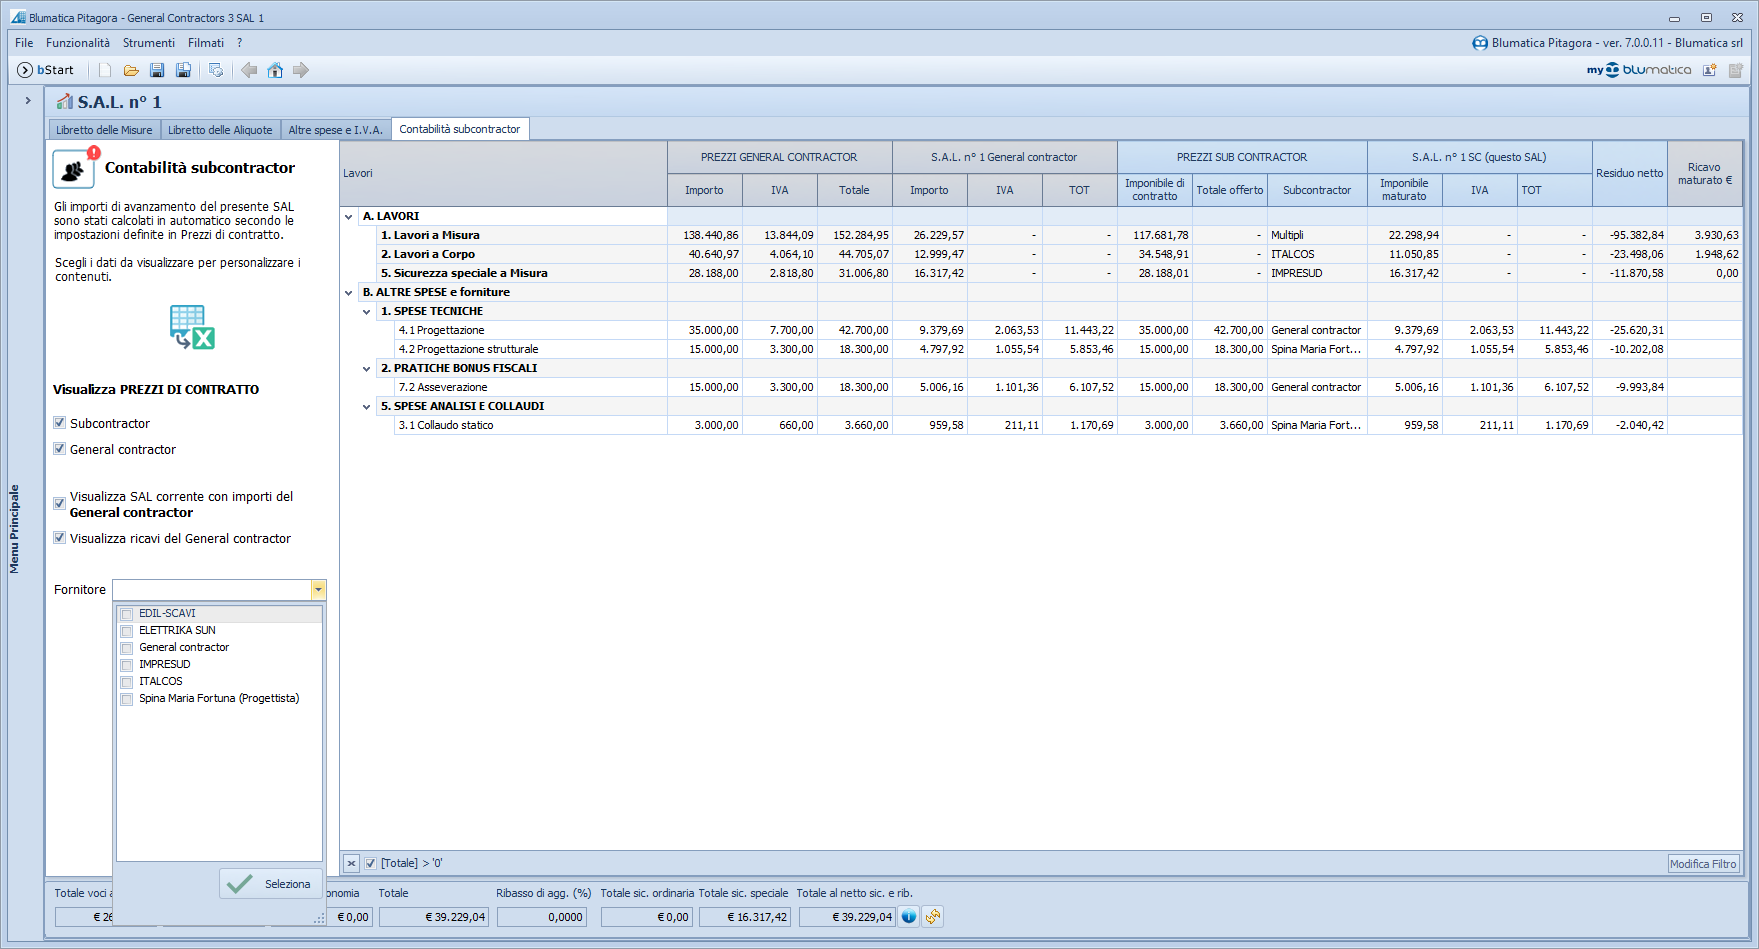Image resolution: width=1759 pixels, height=949 pixels.
Task: Open a file with the folder icon
Action: 131,70
